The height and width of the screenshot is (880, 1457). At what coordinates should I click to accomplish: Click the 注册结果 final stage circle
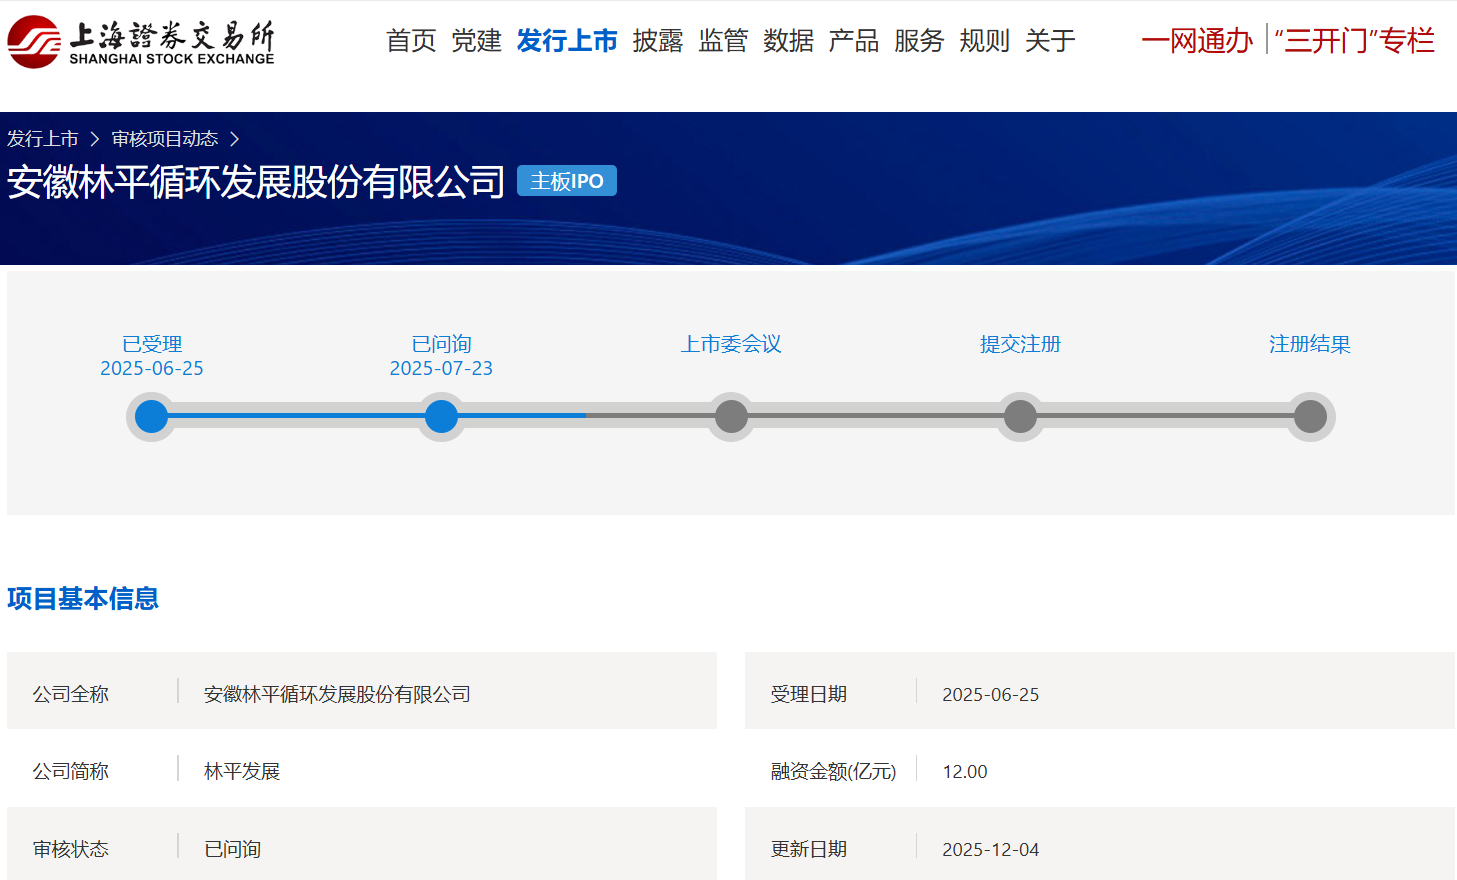(x=1310, y=416)
